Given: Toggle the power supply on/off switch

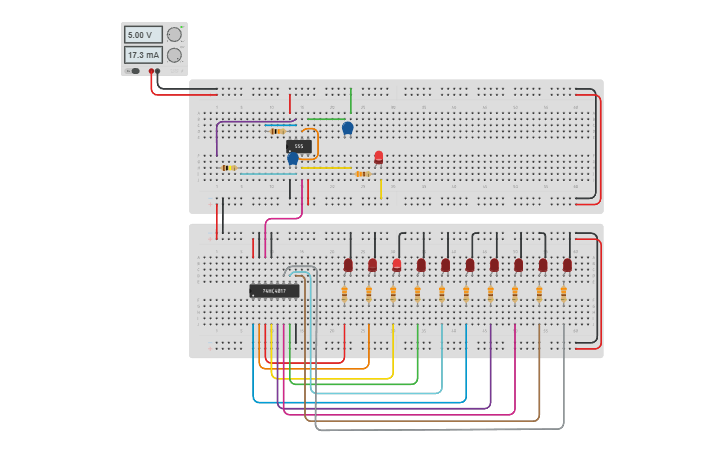Looking at the screenshot, I should tap(134, 71).
